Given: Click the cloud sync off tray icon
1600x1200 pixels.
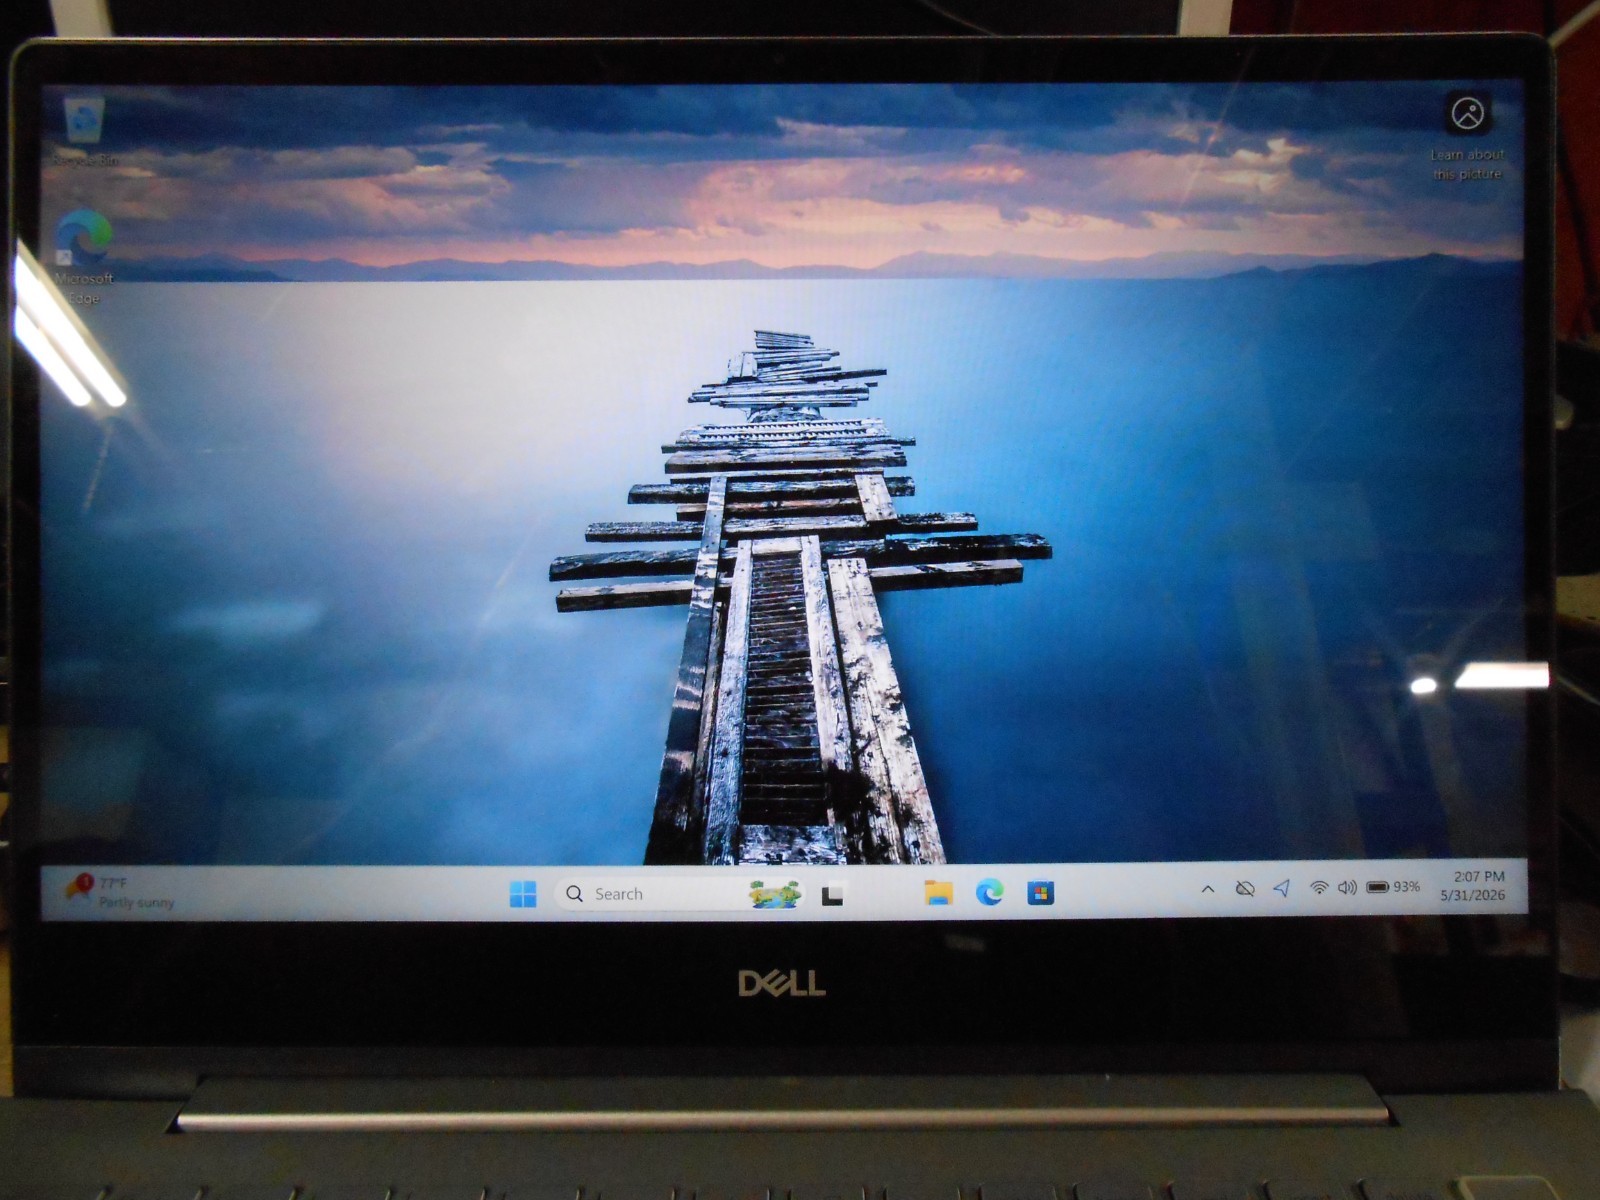Looking at the screenshot, I should coord(1245,888).
